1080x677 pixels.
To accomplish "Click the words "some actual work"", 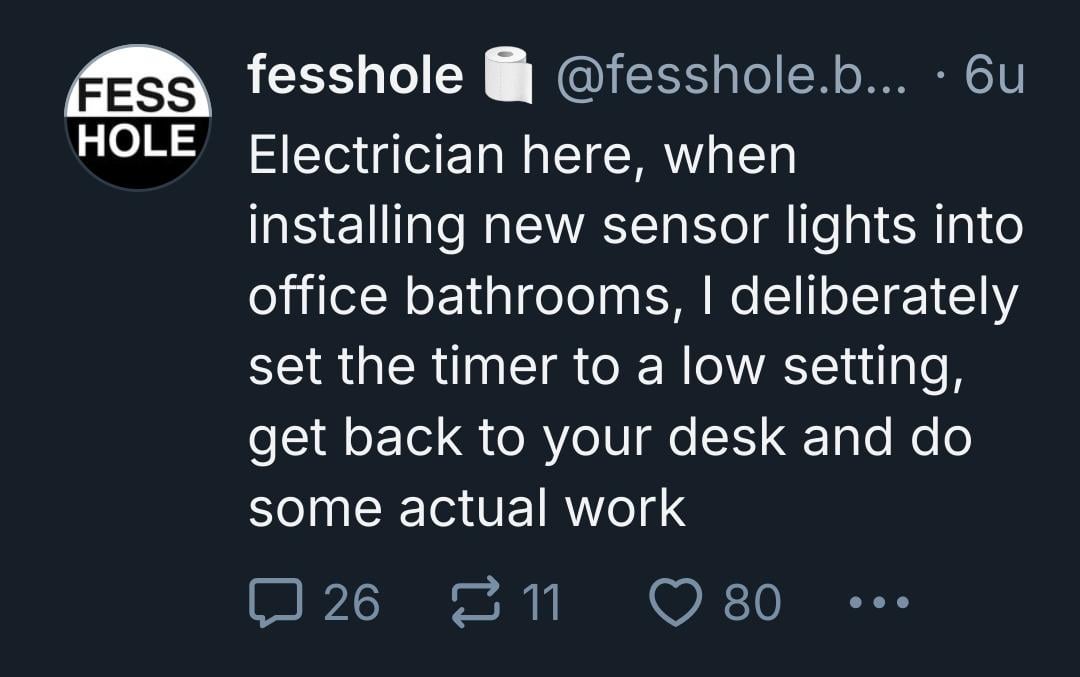I will click(x=466, y=509).
